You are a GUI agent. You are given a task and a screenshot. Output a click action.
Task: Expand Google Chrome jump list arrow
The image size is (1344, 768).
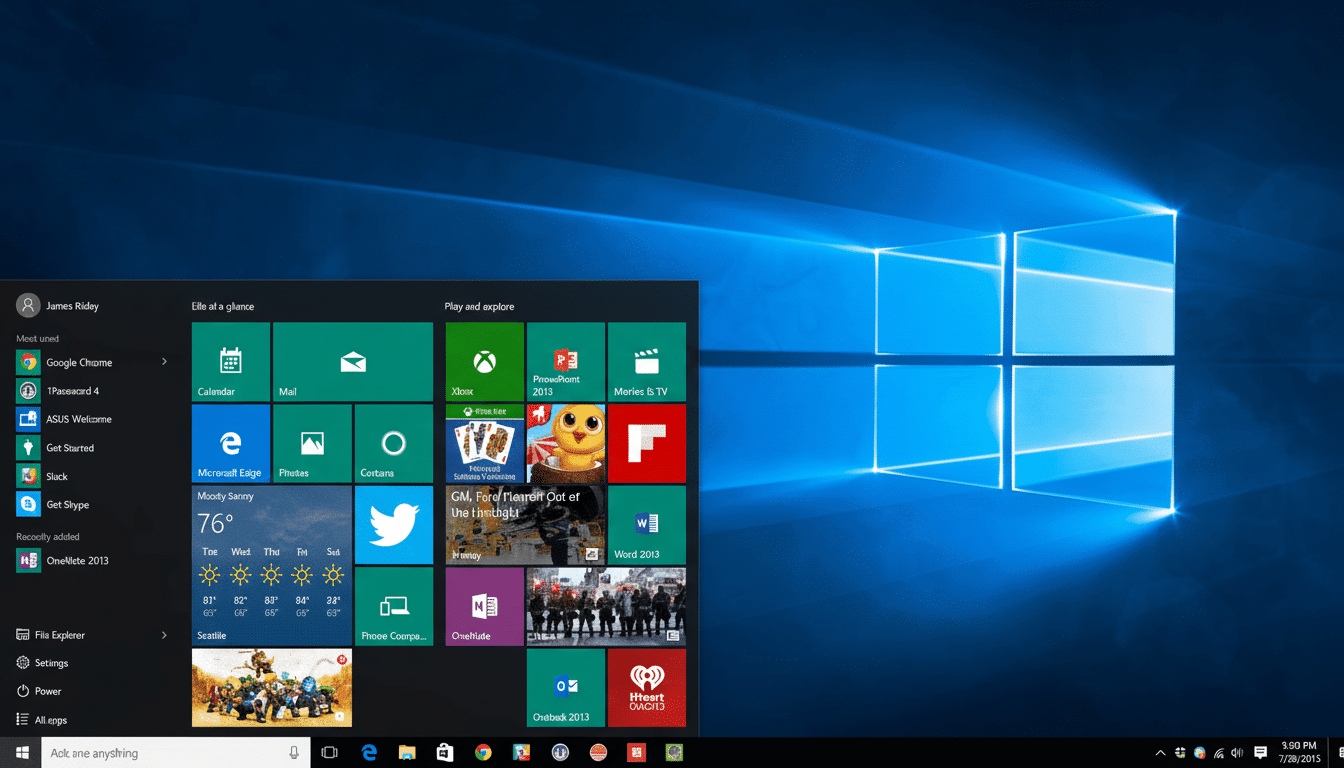(x=164, y=362)
